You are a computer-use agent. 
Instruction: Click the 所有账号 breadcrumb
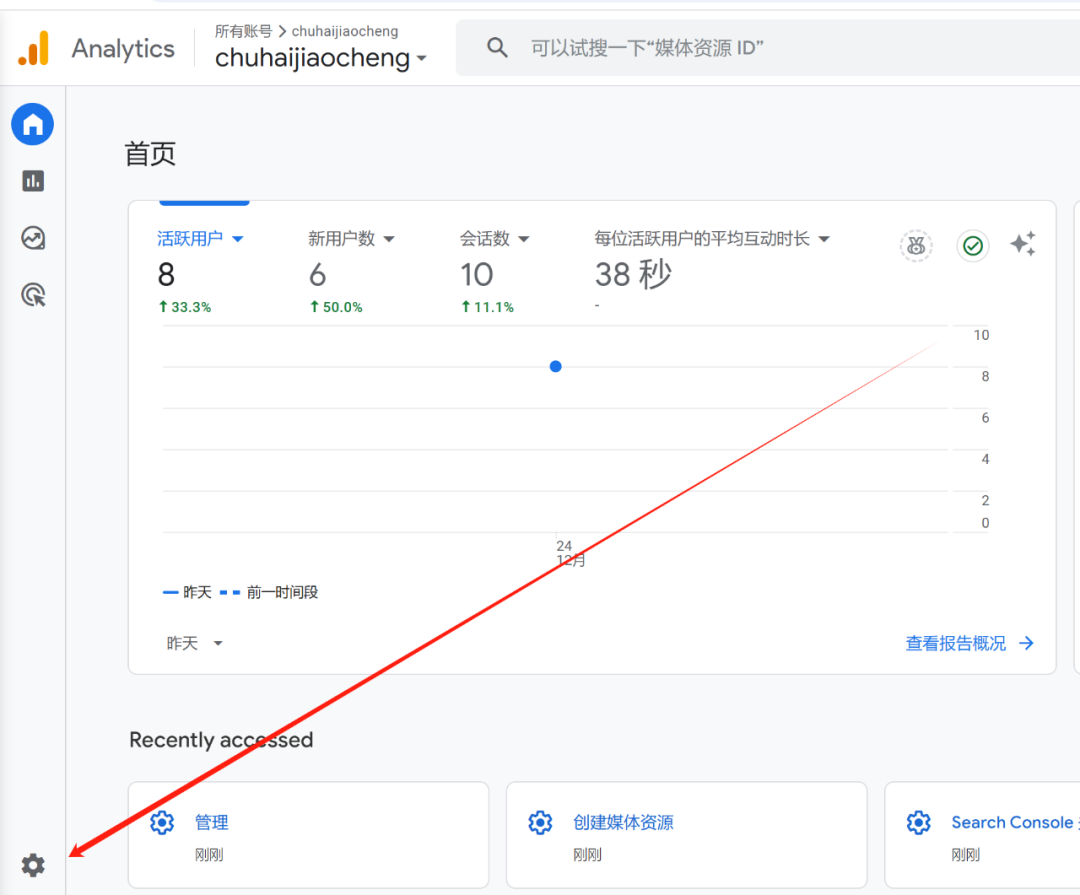(x=242, y=30)
